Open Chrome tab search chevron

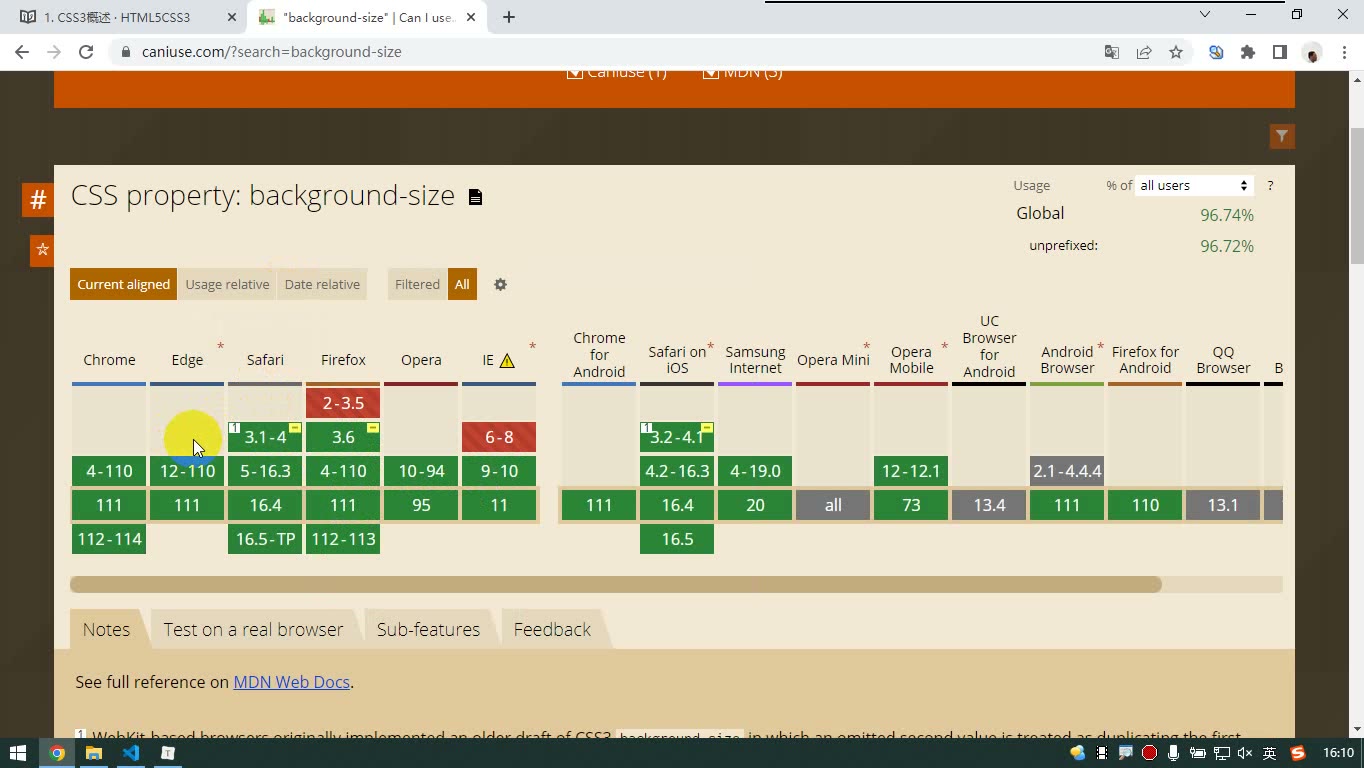pyautogui.click(x=1205, y=15)
